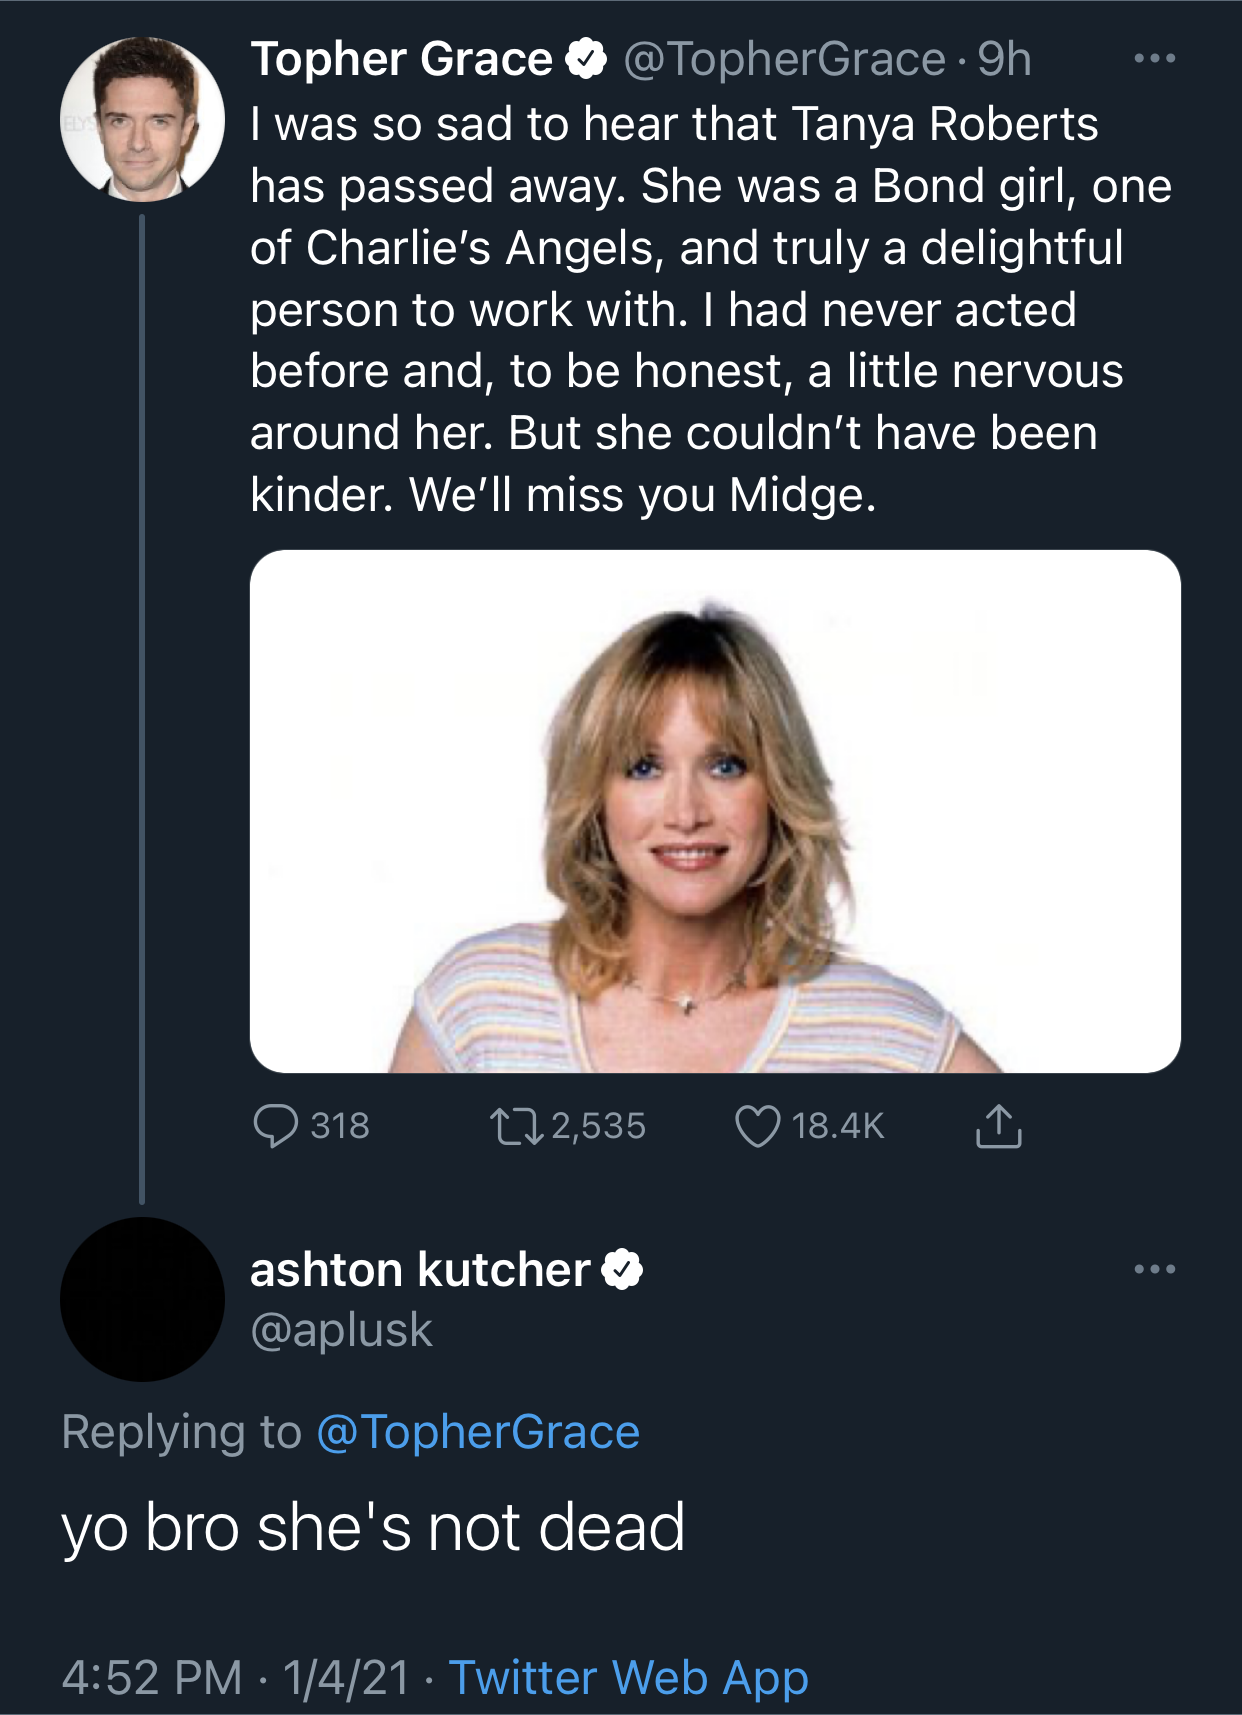Image resolution: width=1242 pixels, height=1715 pixels.
Task: Click the Topher Grace display name
Action: click(401, 59)
